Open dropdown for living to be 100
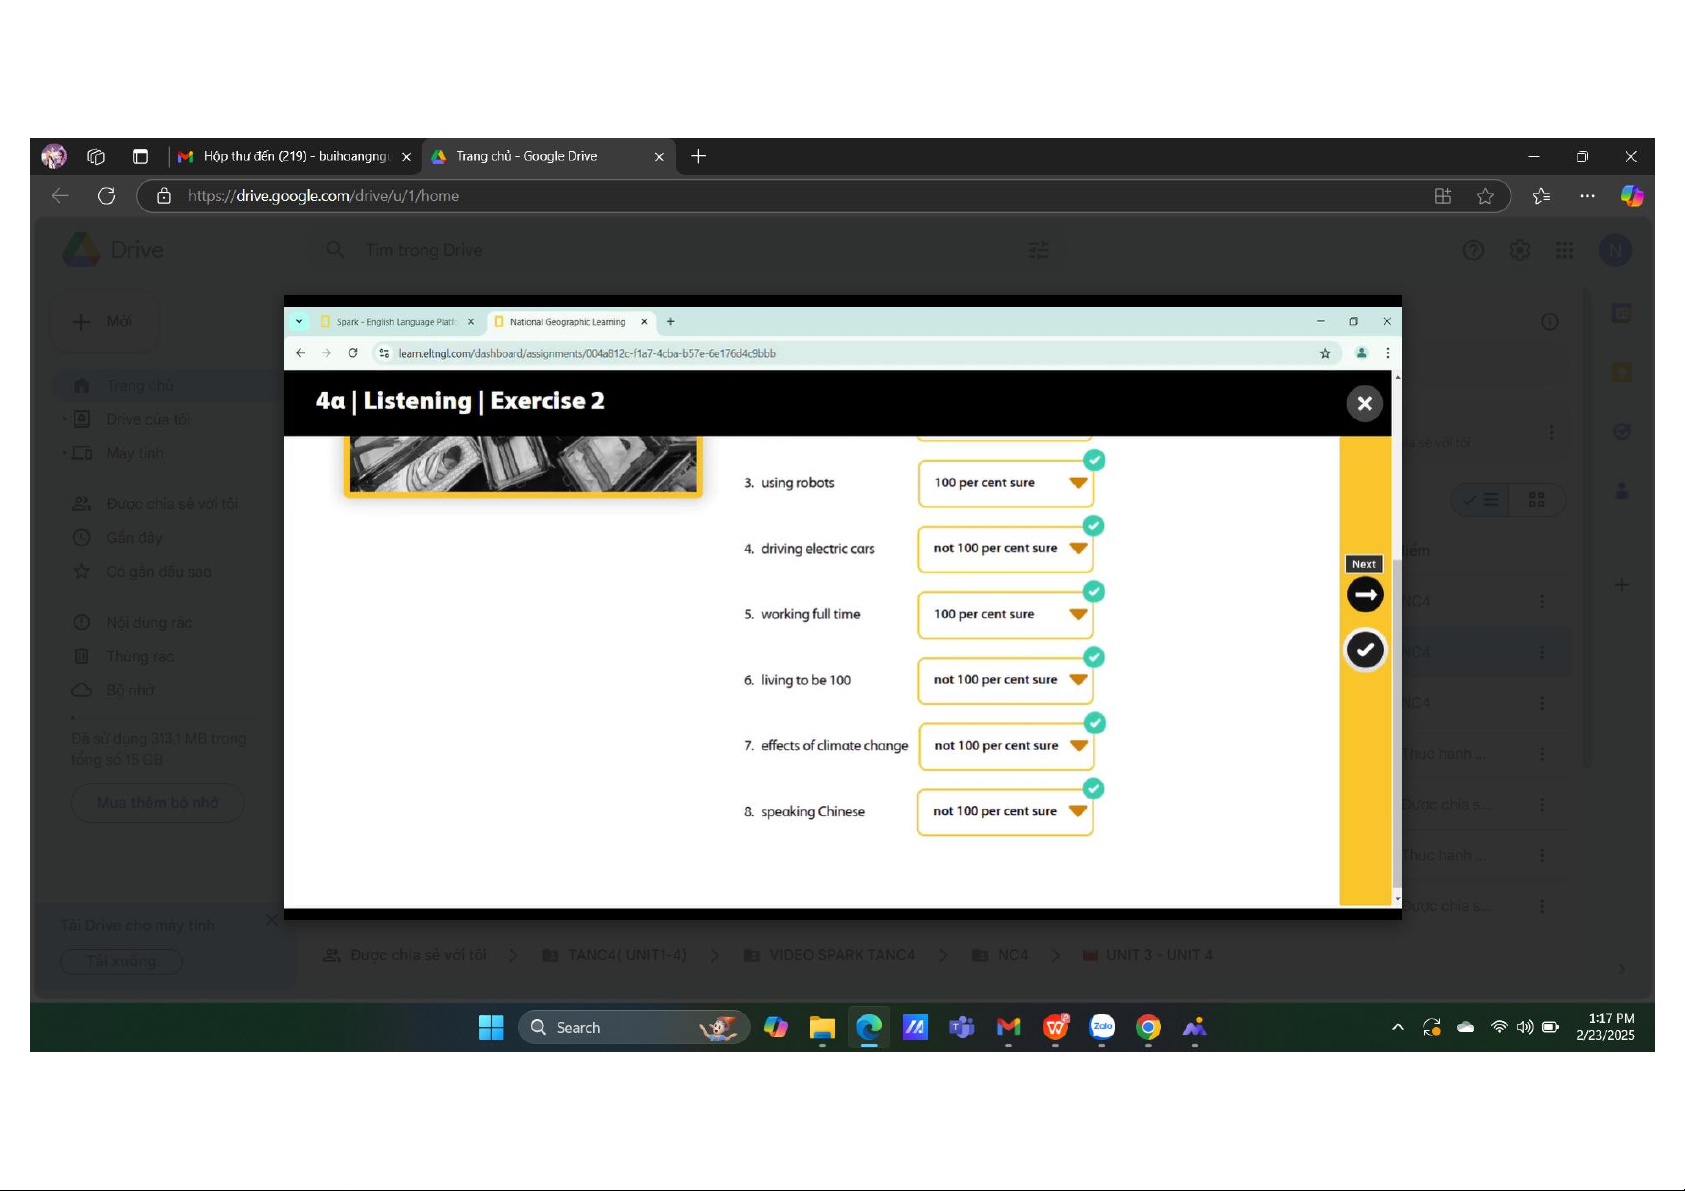 (1077, 680)
